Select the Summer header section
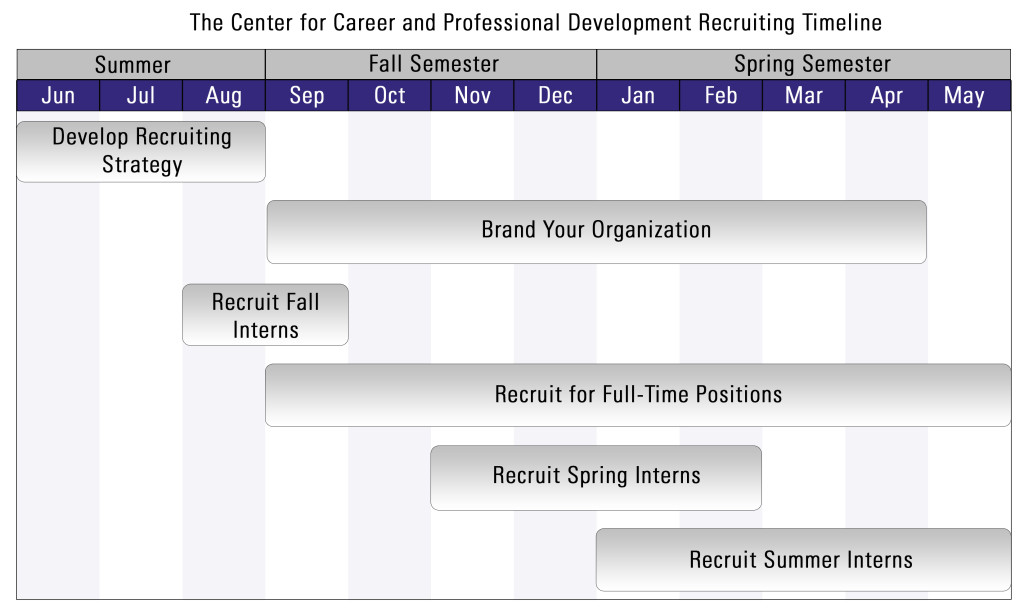 (141, 65)
